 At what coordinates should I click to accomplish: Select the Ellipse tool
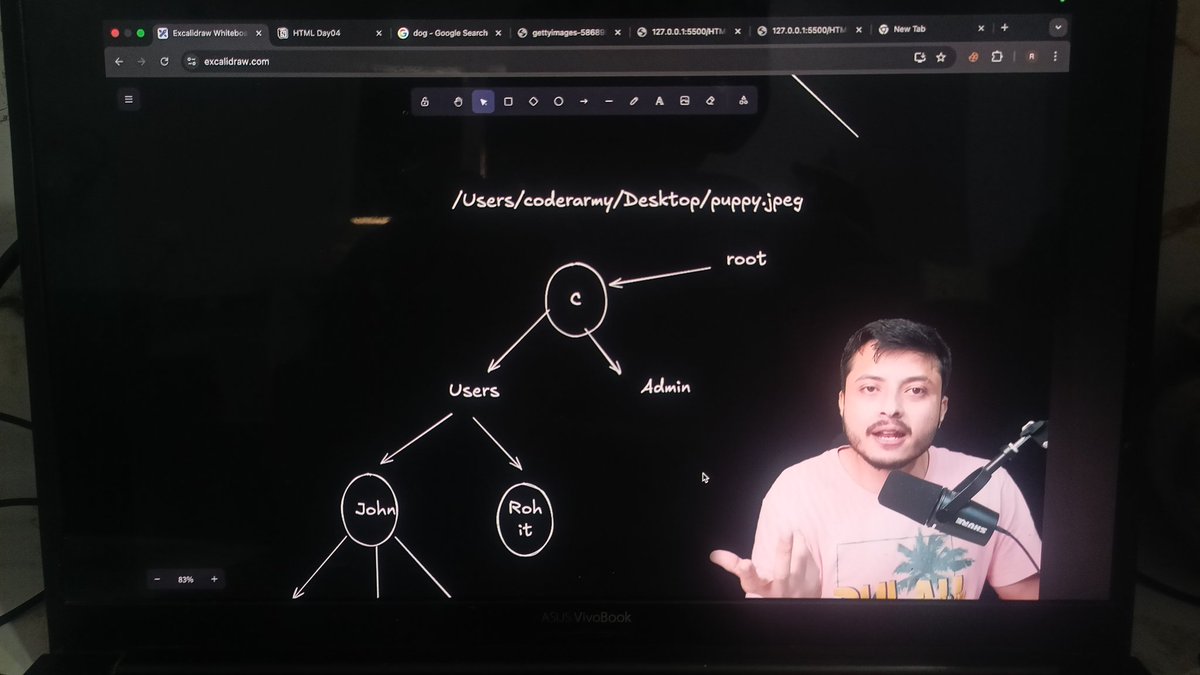(558, 101)
